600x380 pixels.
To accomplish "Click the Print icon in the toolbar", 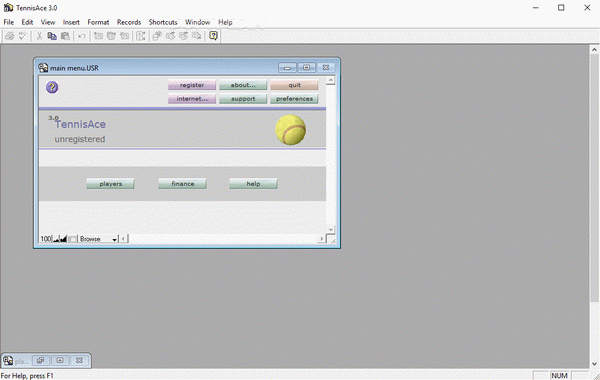I will click(10, 36).
